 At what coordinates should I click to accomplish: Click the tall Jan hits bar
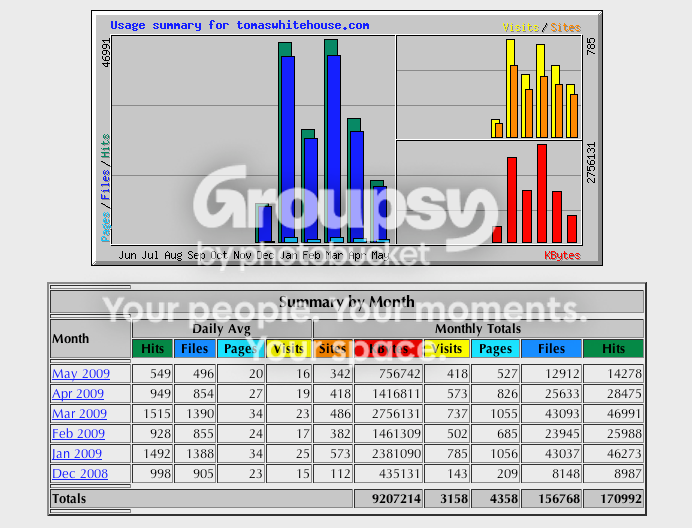pos(285,49)
